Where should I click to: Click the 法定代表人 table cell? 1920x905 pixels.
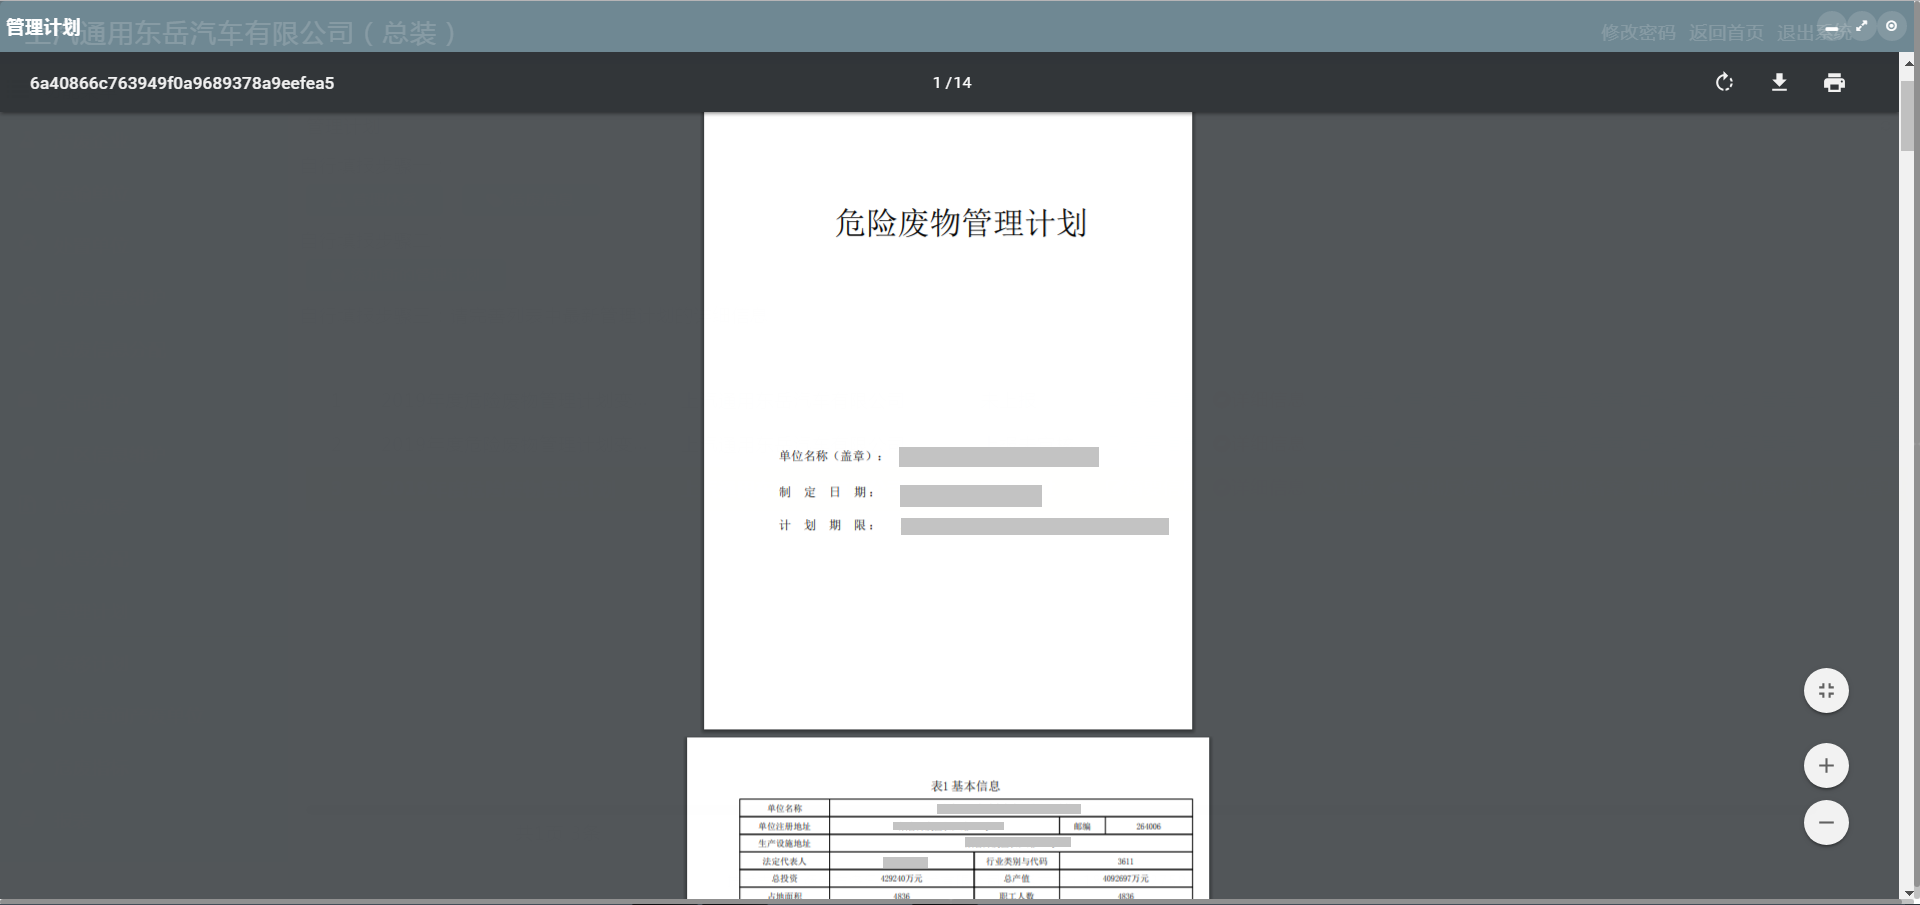[x=784, y=861]
